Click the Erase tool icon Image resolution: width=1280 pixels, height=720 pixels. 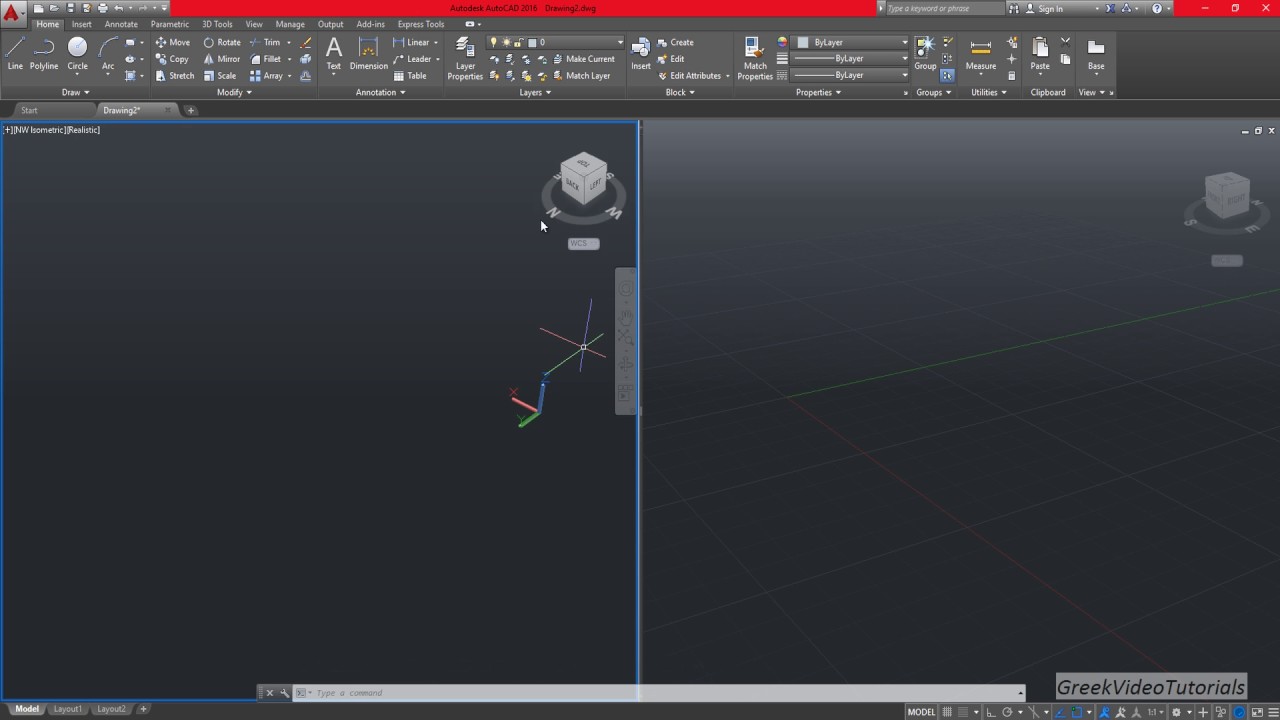coord(305,42)
